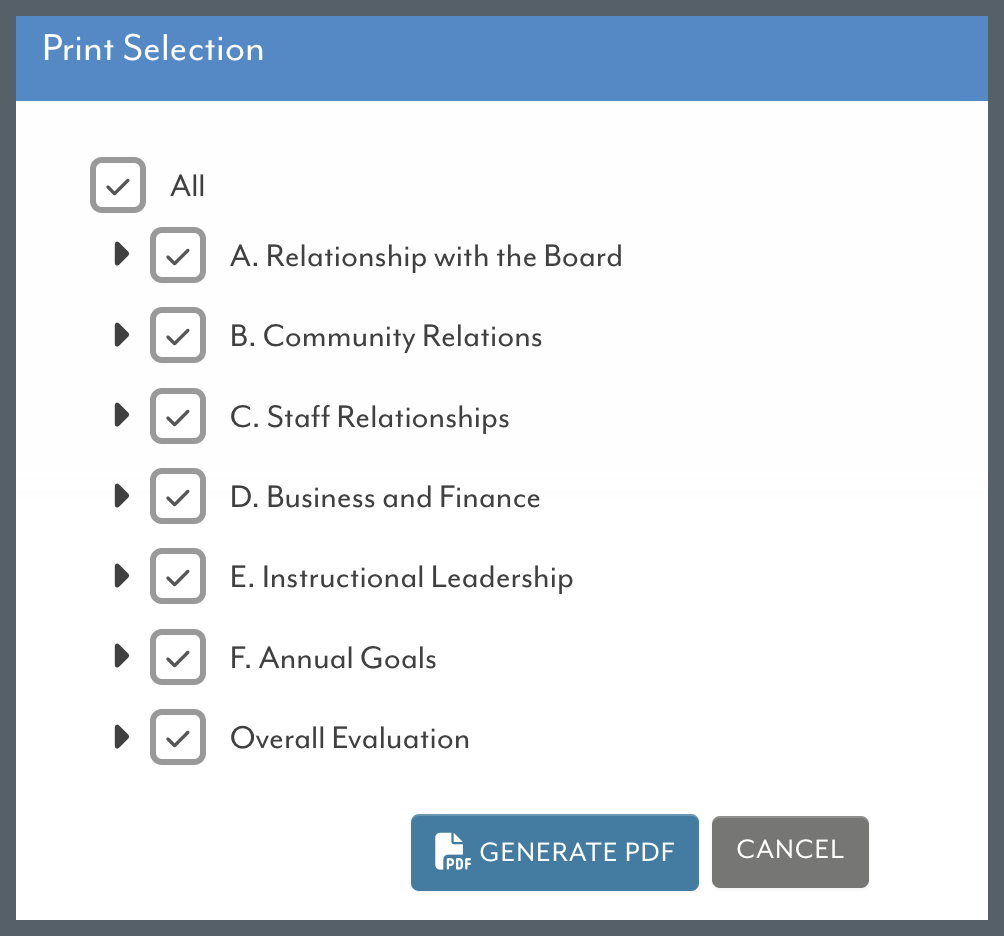Toggle the B. Community Relations checkbox
1004x936 pixels.
[178, 335]
